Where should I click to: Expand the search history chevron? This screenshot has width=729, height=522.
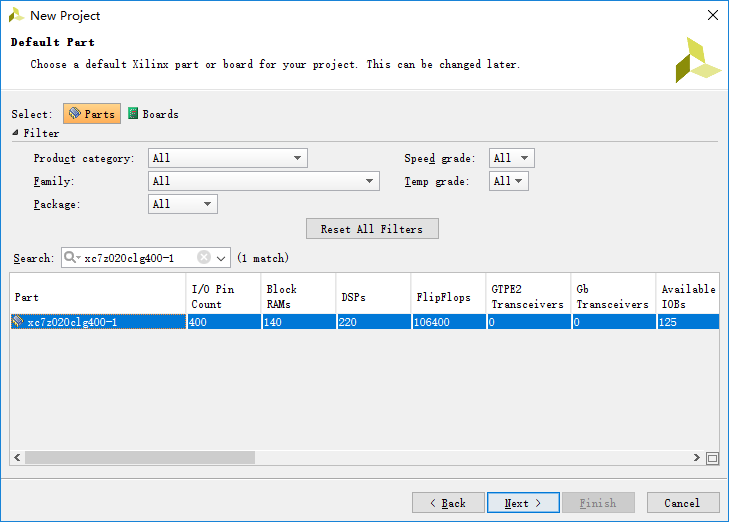[221, 258]
